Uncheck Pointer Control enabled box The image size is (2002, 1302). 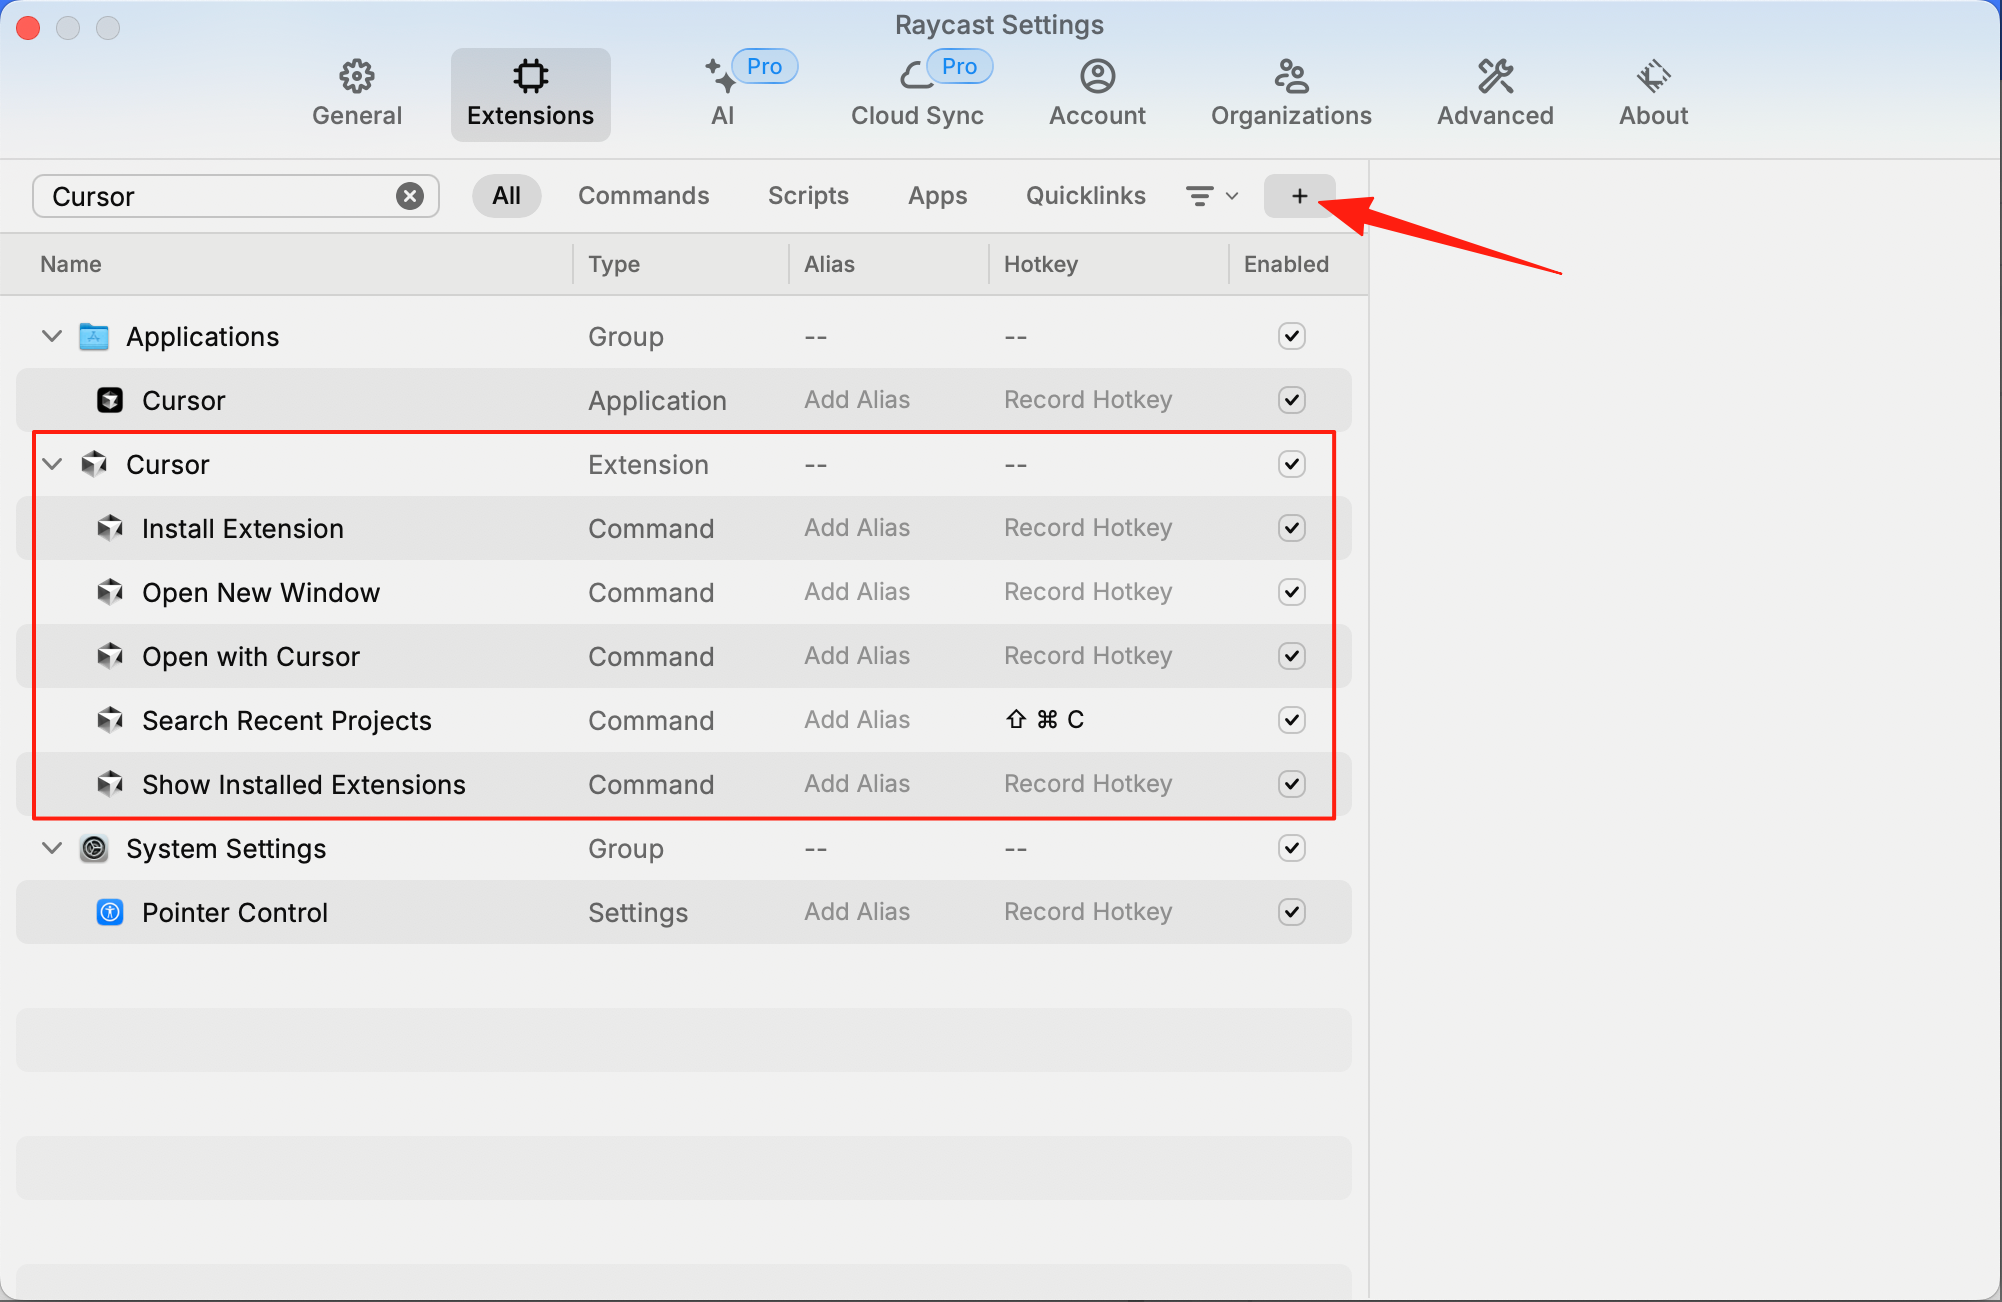click(1292, 912)
